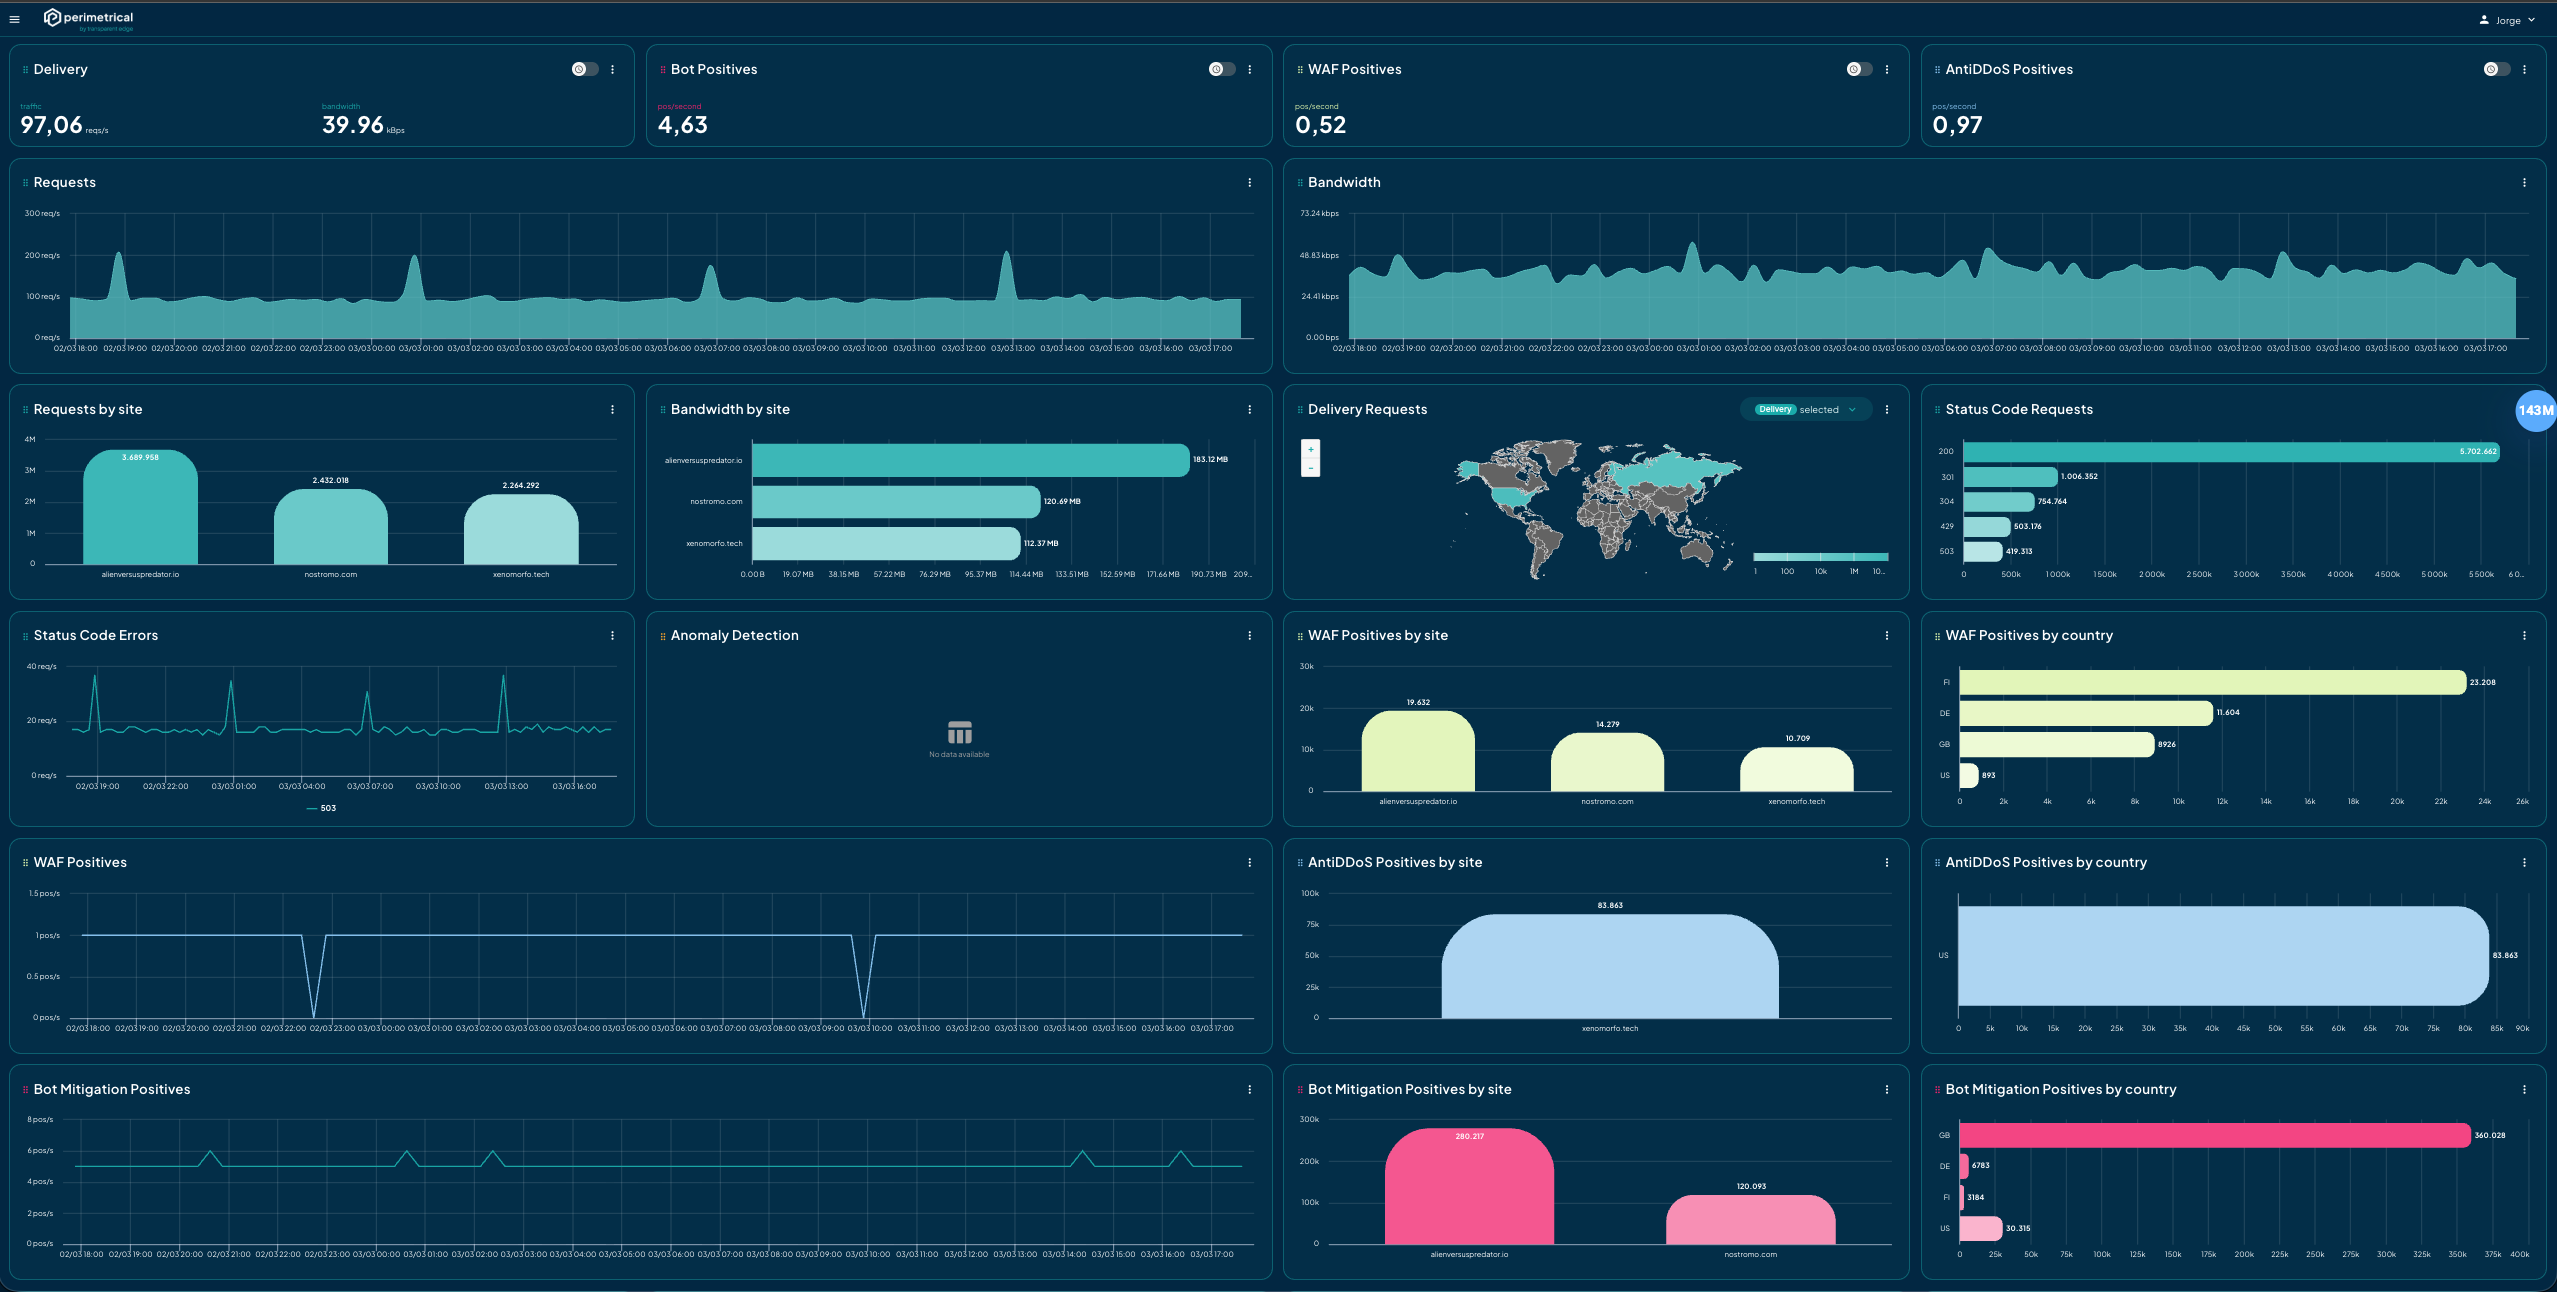The image size is (2557, 1292).
Task: Open WAF Positives by country menu
Action: point(2524,635)
